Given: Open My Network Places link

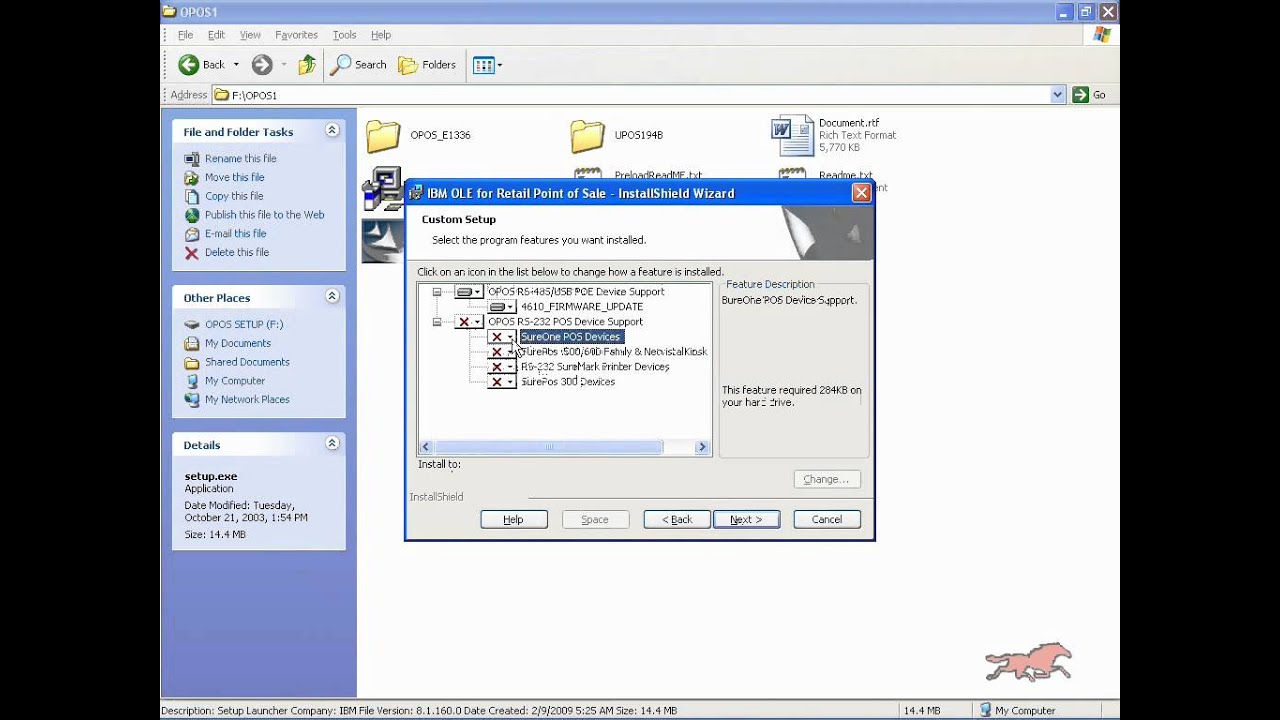Looking at the screenshot, I should 247,400.
